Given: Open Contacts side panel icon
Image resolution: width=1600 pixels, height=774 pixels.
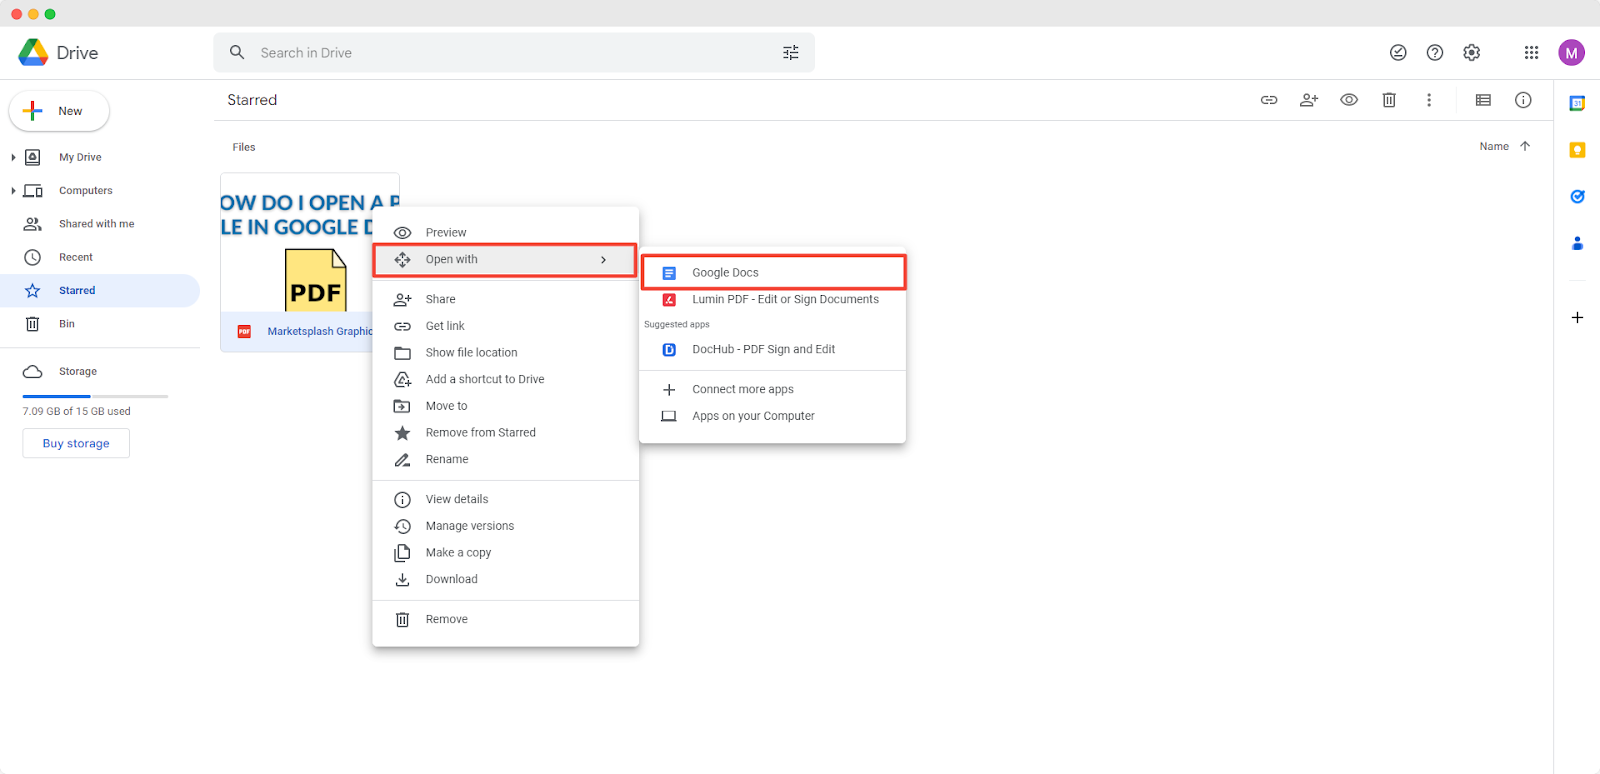Looking at the screenshot, I should coord(1577,243).
